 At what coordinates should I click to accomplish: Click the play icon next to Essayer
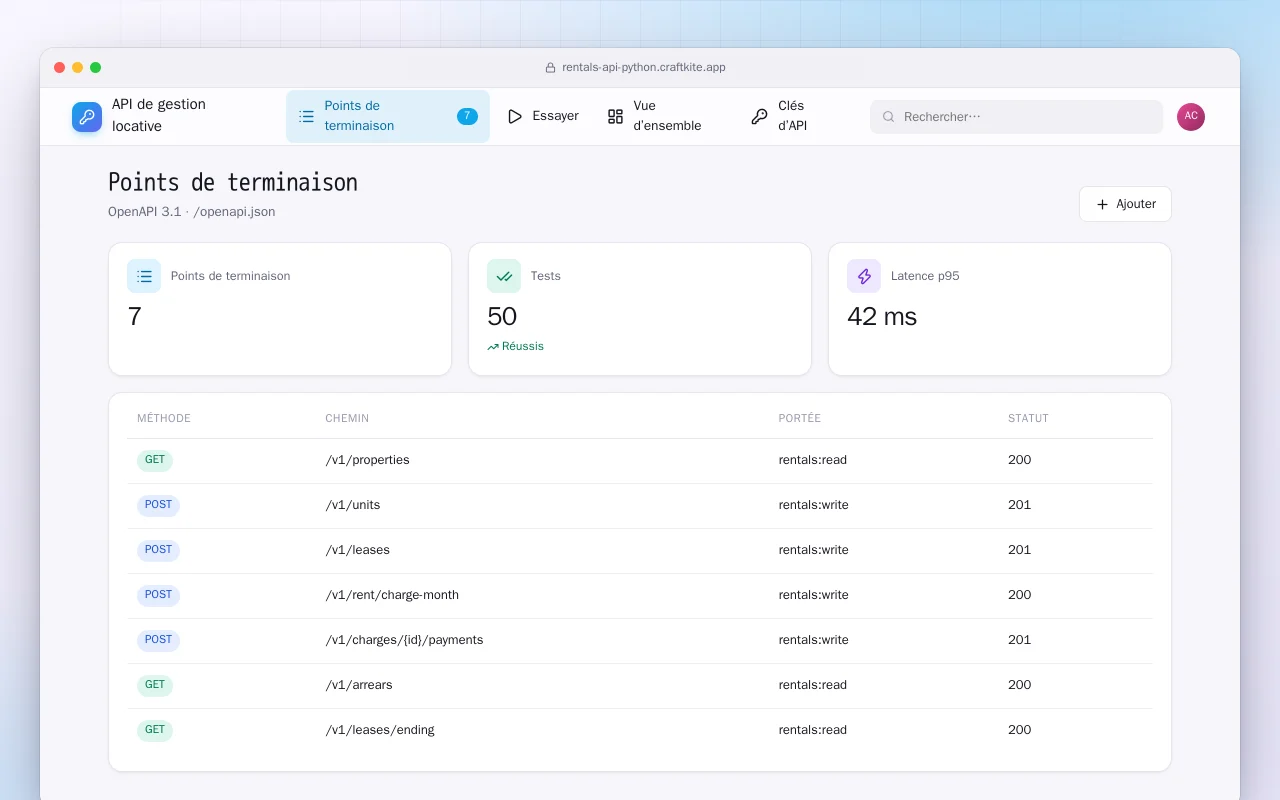515,117
